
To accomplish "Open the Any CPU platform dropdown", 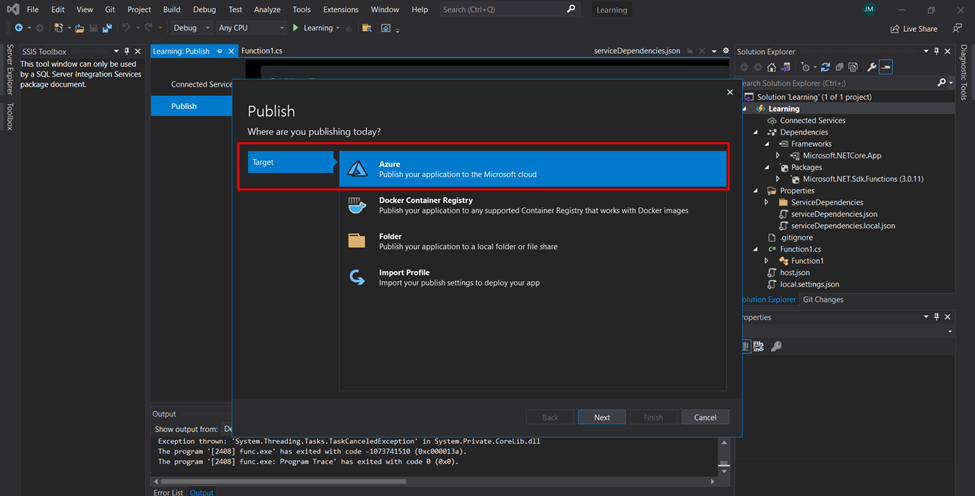I will (251, 28).
